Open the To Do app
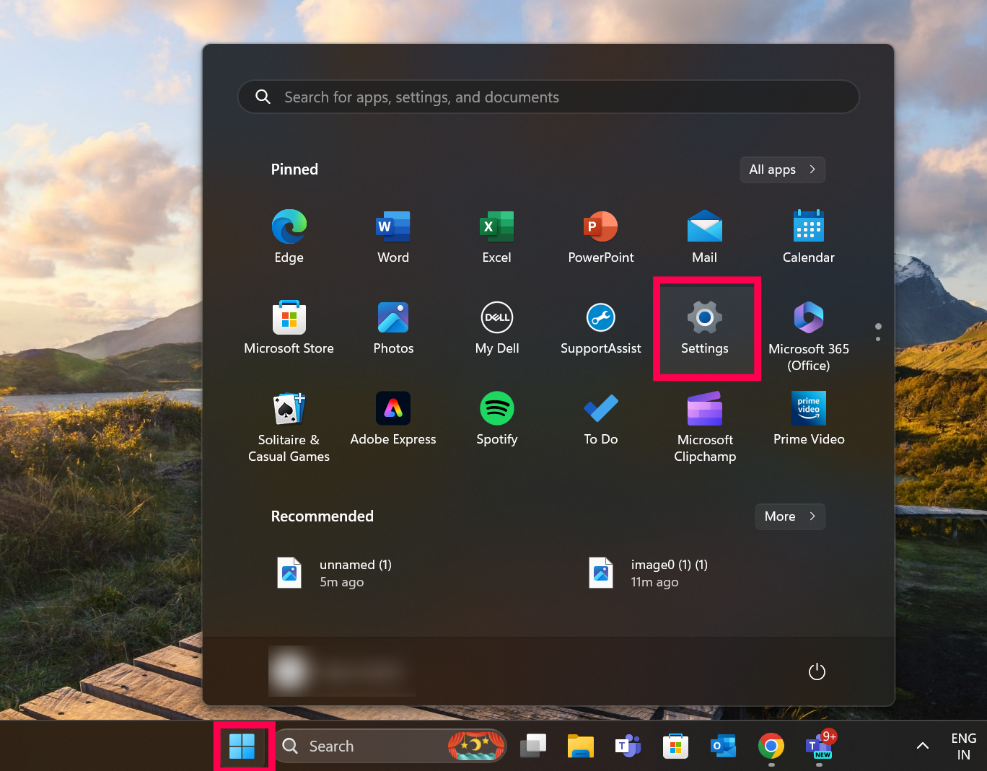The image size is (987, 771). click(x=601, y=419)
